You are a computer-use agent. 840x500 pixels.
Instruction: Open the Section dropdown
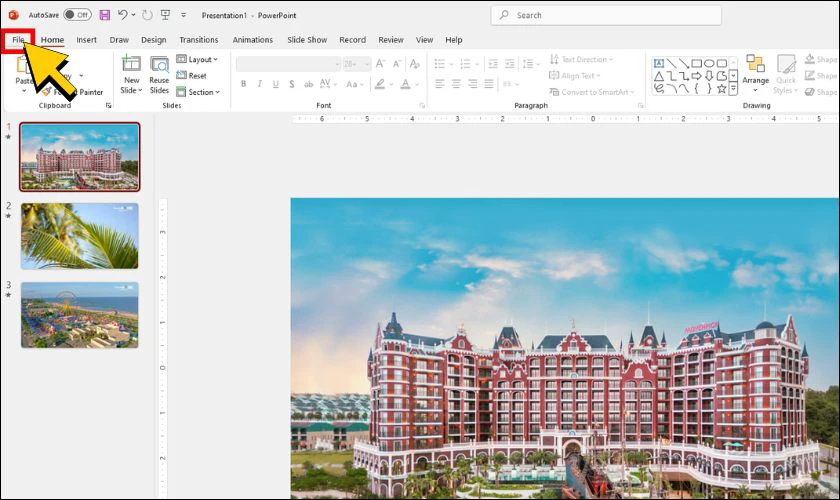click(x=198, y=92)
